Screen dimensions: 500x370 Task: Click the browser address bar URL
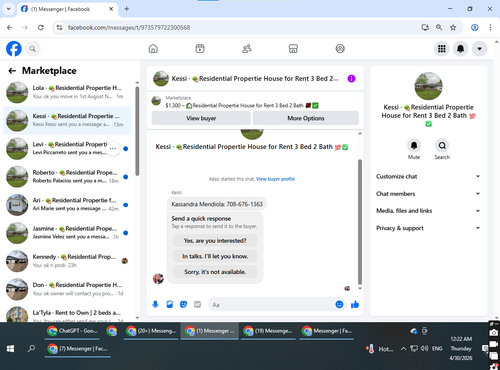[129, 27]
